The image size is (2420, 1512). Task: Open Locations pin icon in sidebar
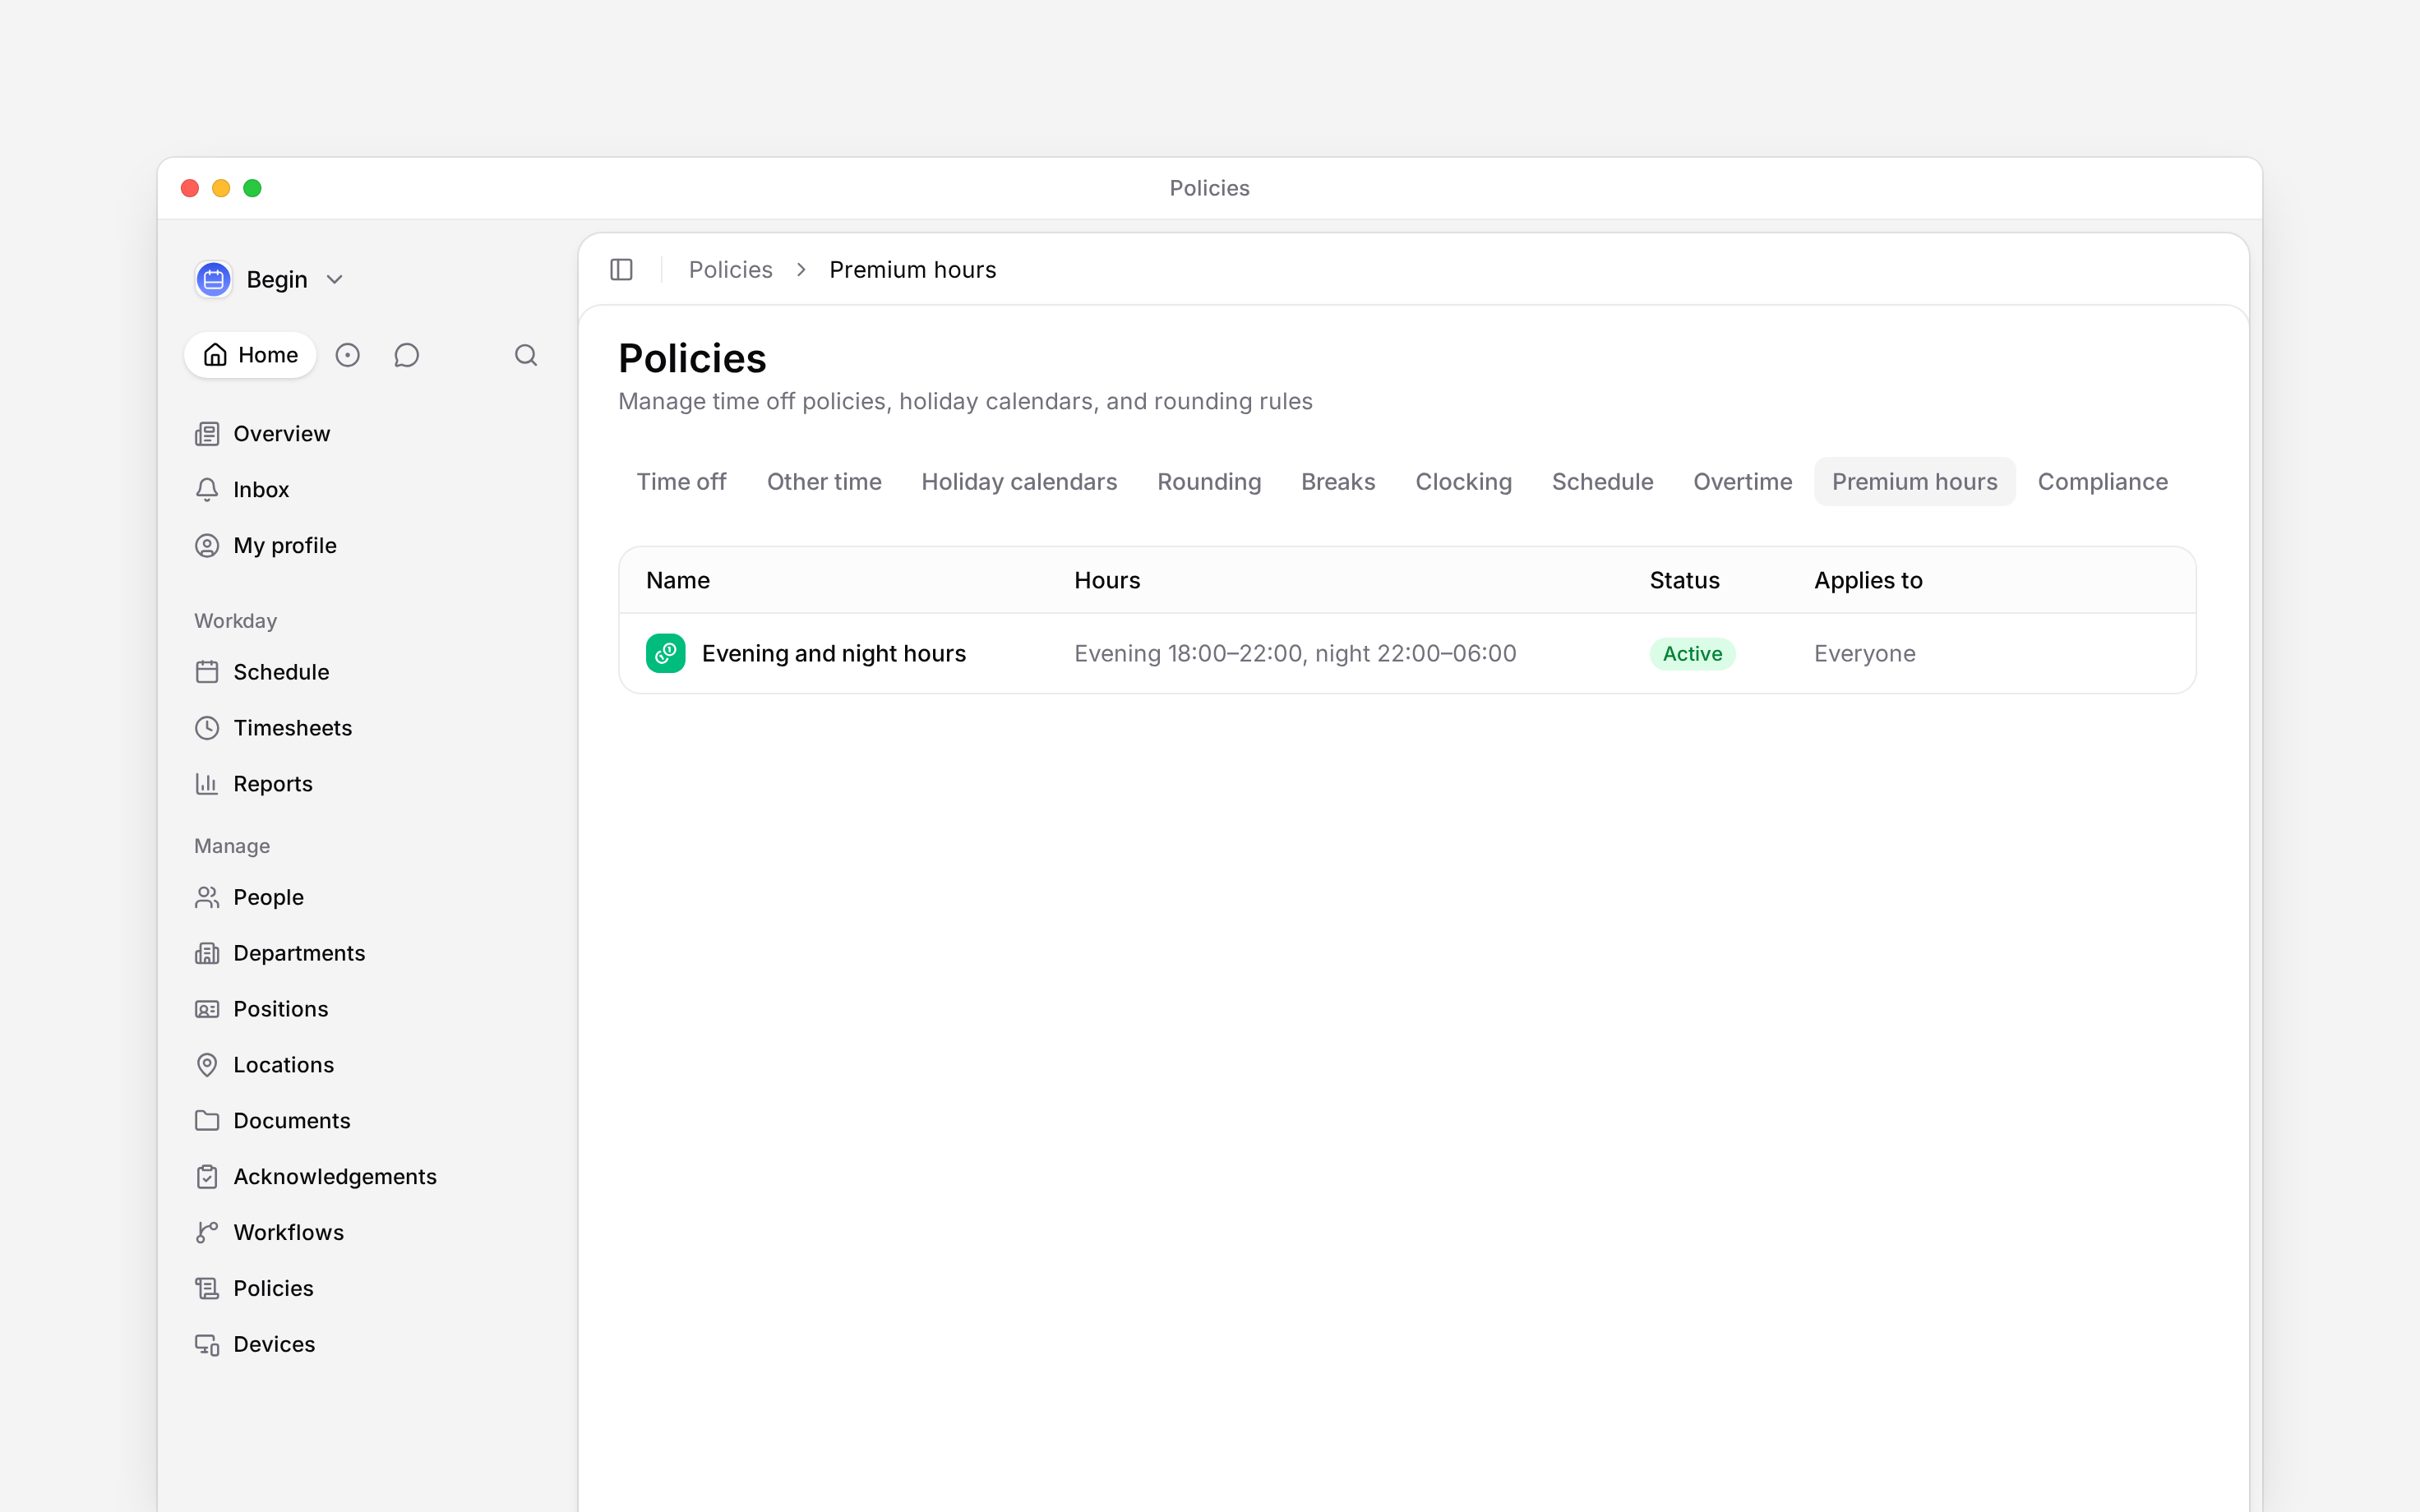[x=207, y=1064]
